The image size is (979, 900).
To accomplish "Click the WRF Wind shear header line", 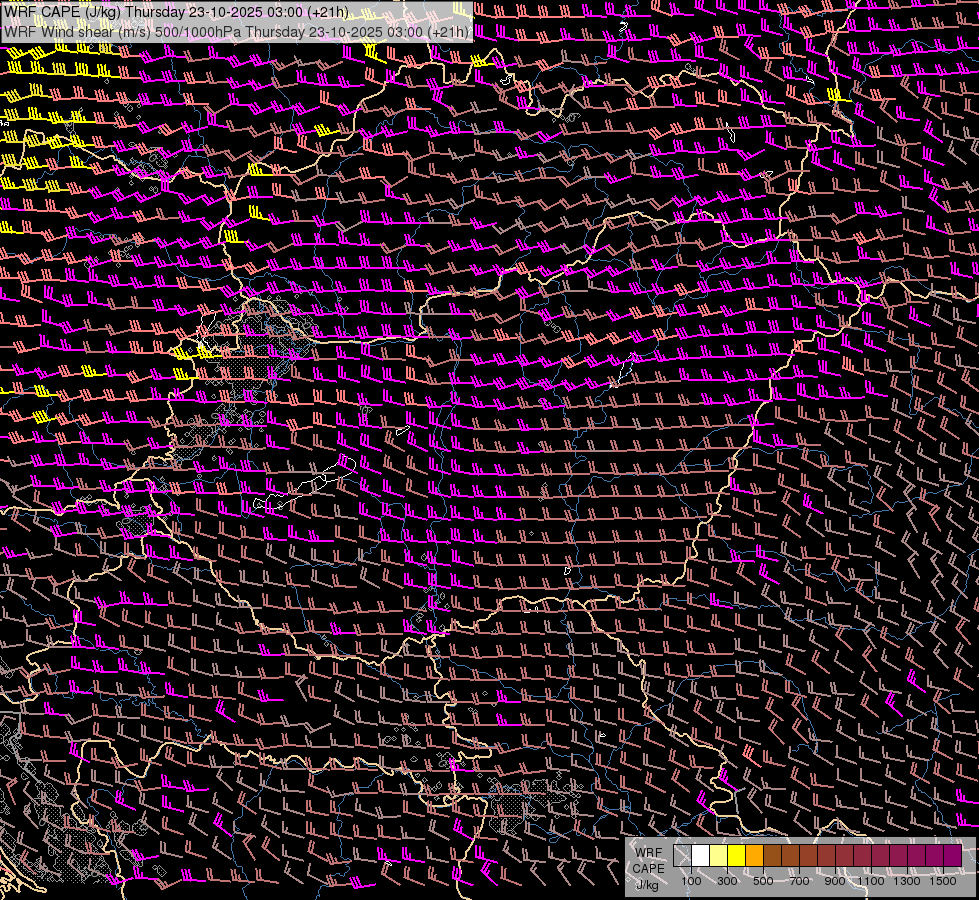I will (237, 31).
